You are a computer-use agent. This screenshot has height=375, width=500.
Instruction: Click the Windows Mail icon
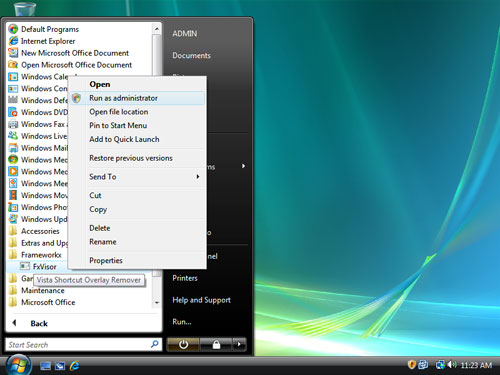pyautogui.click(x=13, y=148)
